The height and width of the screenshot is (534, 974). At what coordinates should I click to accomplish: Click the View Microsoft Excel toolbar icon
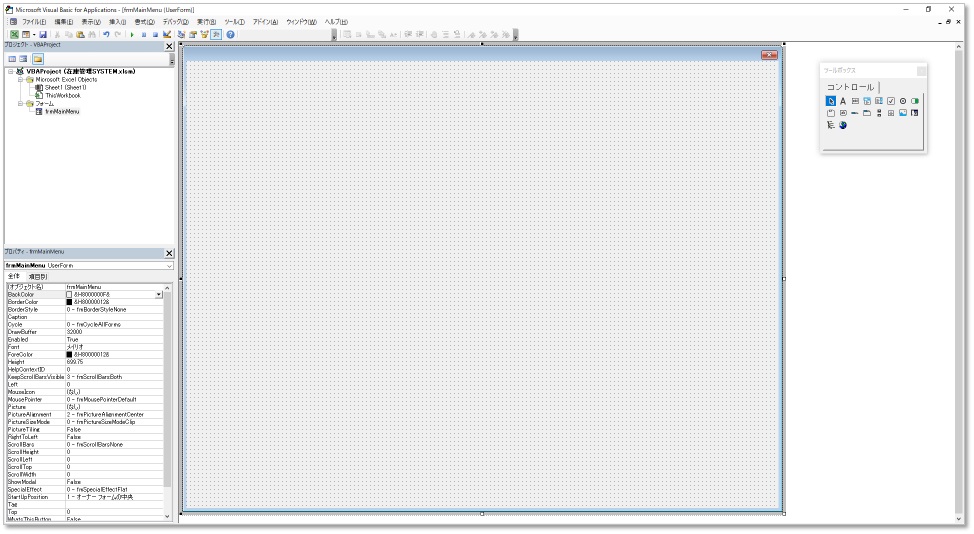14,35
